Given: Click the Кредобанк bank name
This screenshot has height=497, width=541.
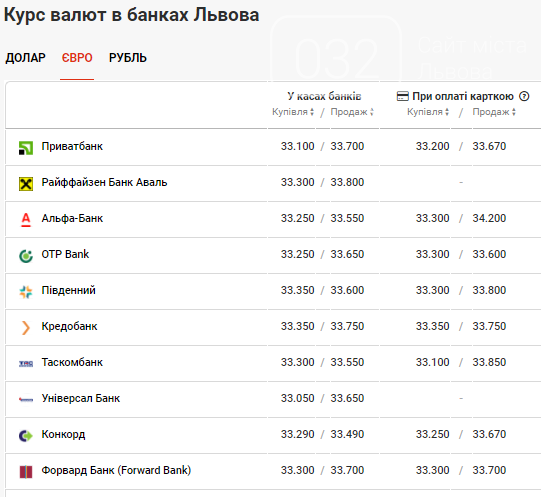Looking at the screenshot, I should pos(69,326).
